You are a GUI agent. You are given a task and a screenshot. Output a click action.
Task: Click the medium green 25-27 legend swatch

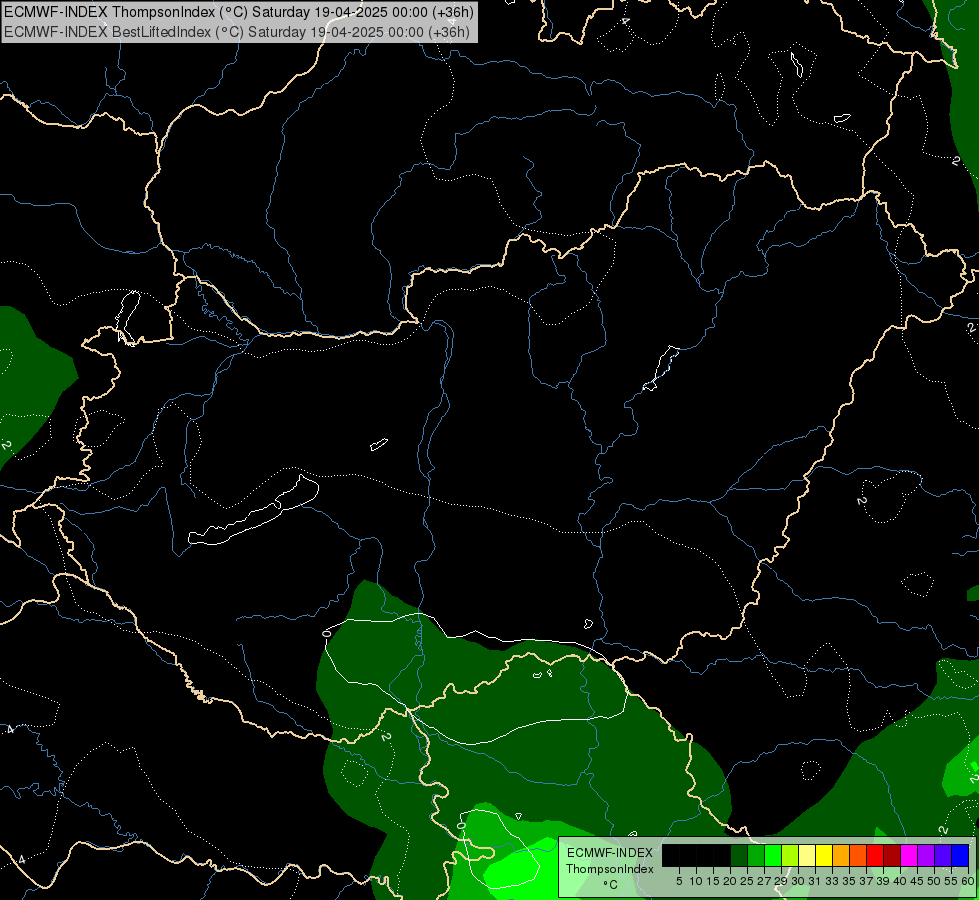click(x=756, y=855)
